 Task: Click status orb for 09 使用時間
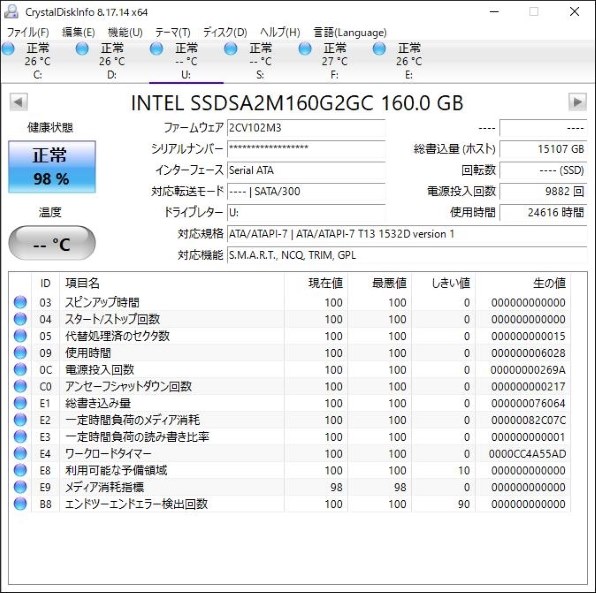[20, 352]
